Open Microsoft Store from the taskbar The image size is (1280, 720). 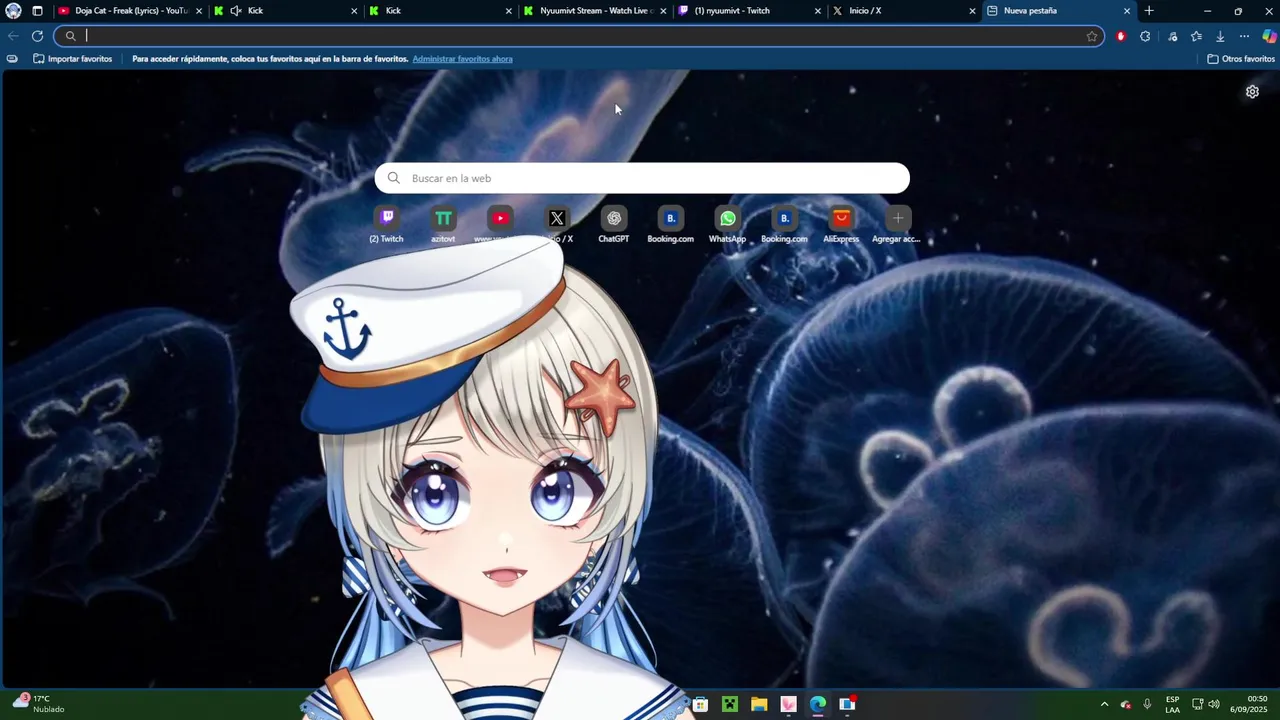700,704
